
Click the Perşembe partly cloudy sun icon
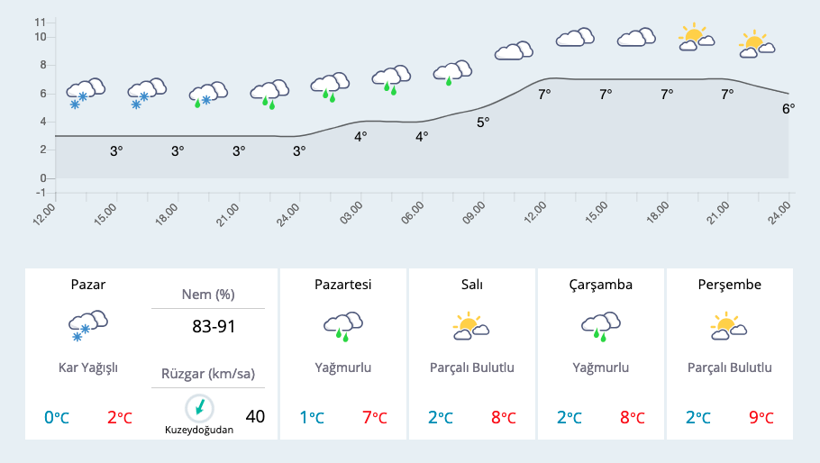click(x=729, y=325)
